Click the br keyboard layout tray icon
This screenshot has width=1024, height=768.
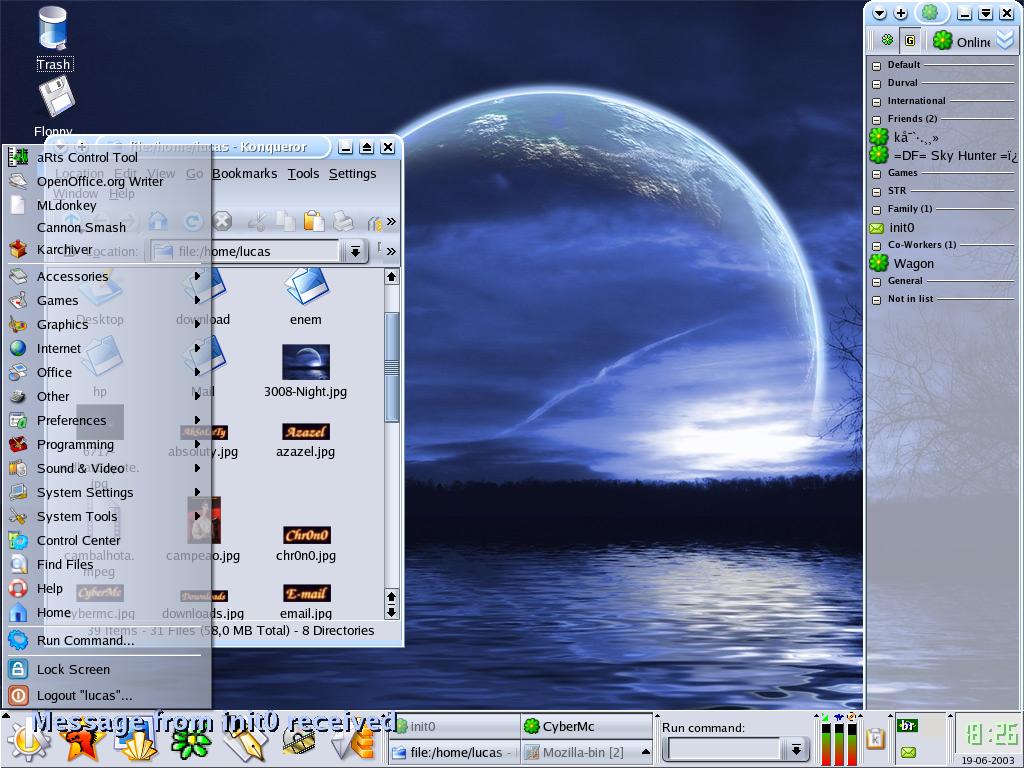tap(908, 726)
